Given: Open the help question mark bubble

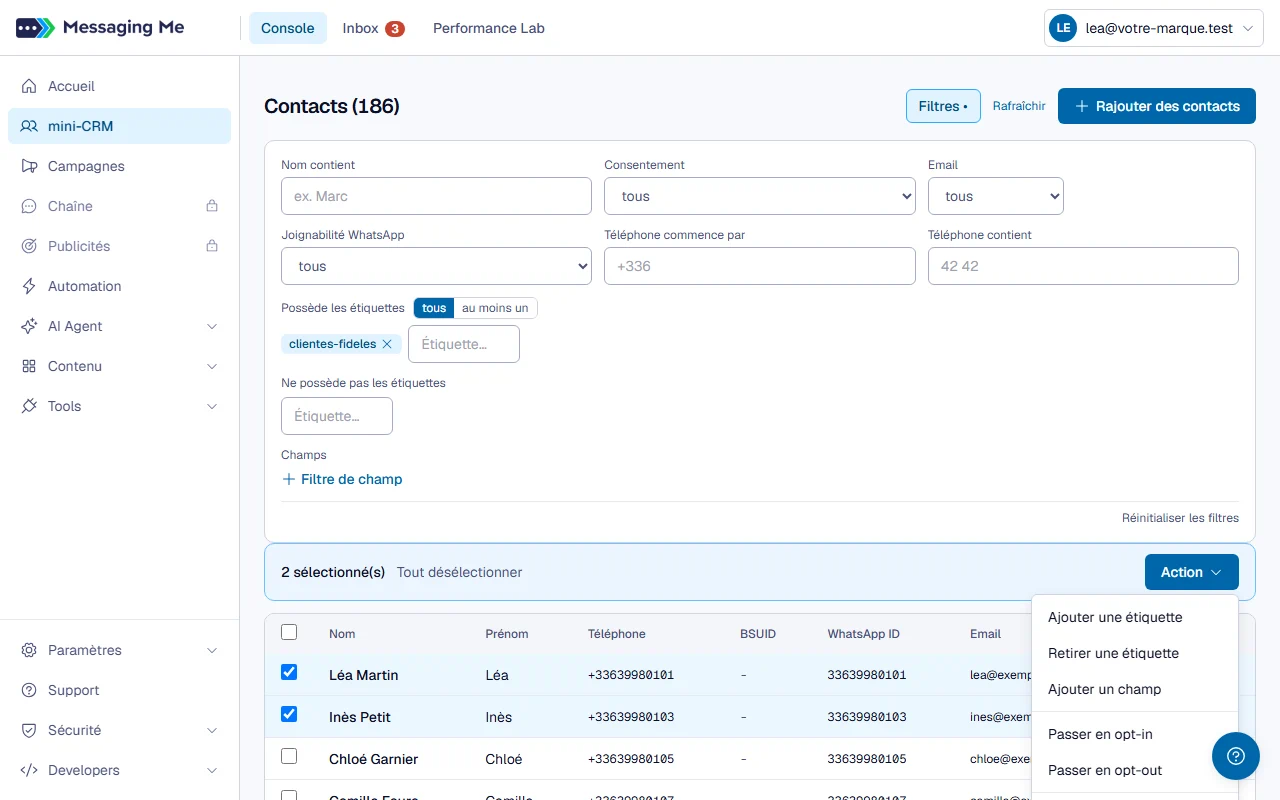Looking at the screenshot, I should [x=1236, y=756].
